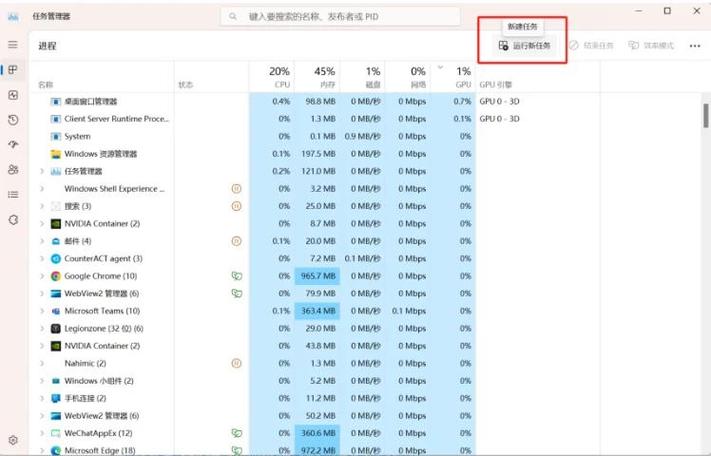Viewport: 711px width, 456px height.
Task: Expand the Google Chrome (10) process group
Action: point(41,276)
